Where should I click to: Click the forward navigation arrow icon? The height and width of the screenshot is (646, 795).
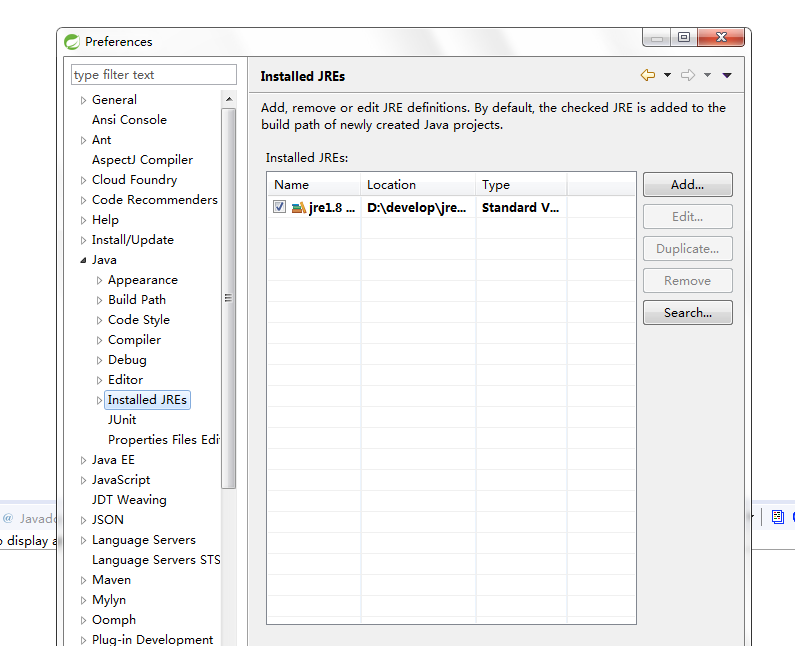688,75
